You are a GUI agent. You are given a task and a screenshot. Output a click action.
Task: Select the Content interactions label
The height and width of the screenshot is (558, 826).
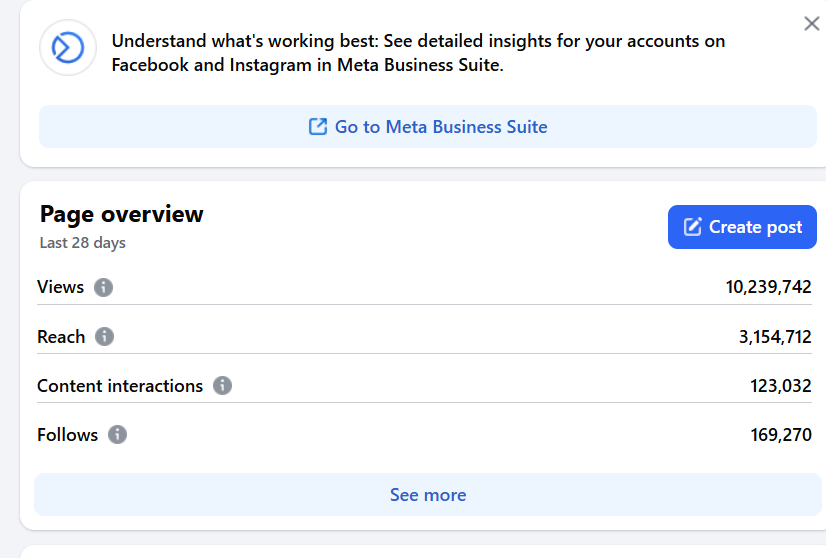point(120,386)
